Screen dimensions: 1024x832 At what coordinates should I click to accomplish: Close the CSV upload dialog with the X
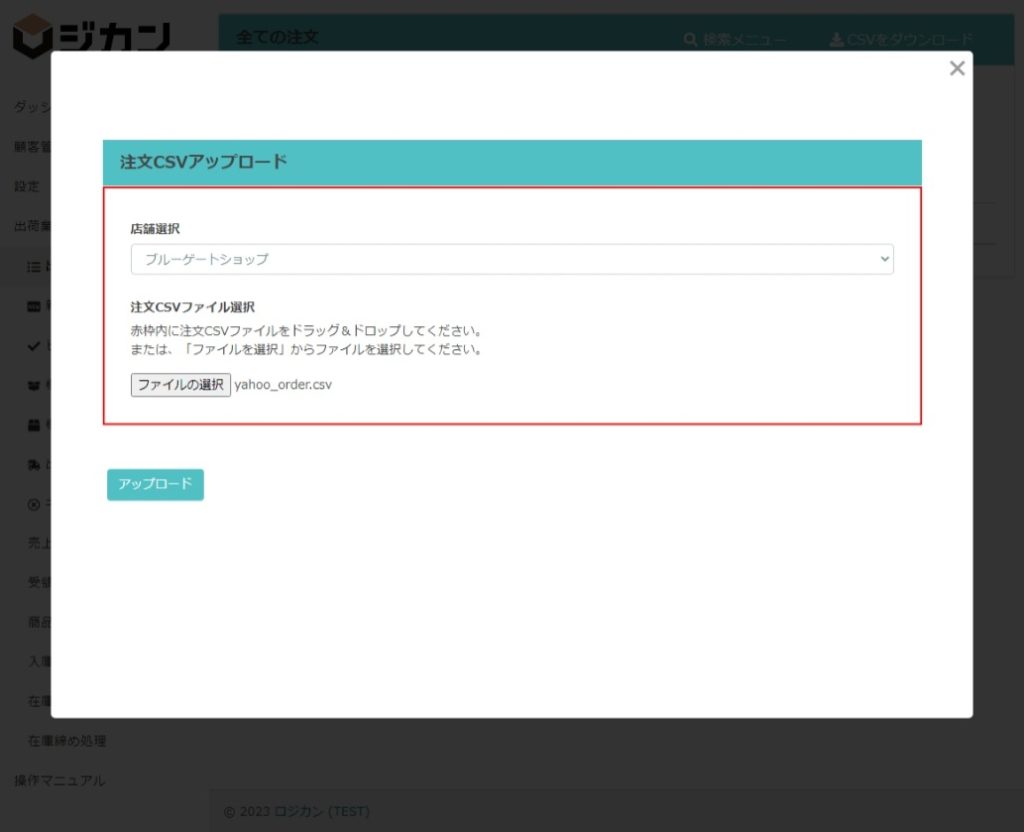point(957,68)
